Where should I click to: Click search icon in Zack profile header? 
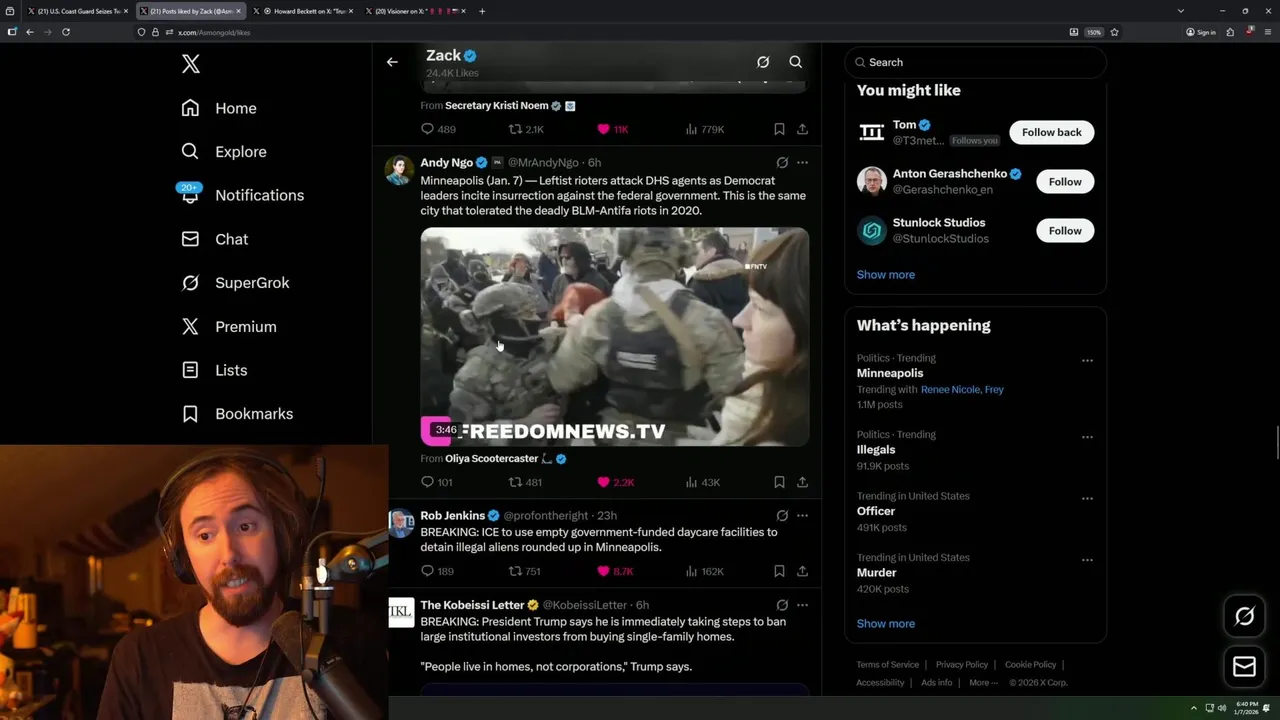pos(796,62)
